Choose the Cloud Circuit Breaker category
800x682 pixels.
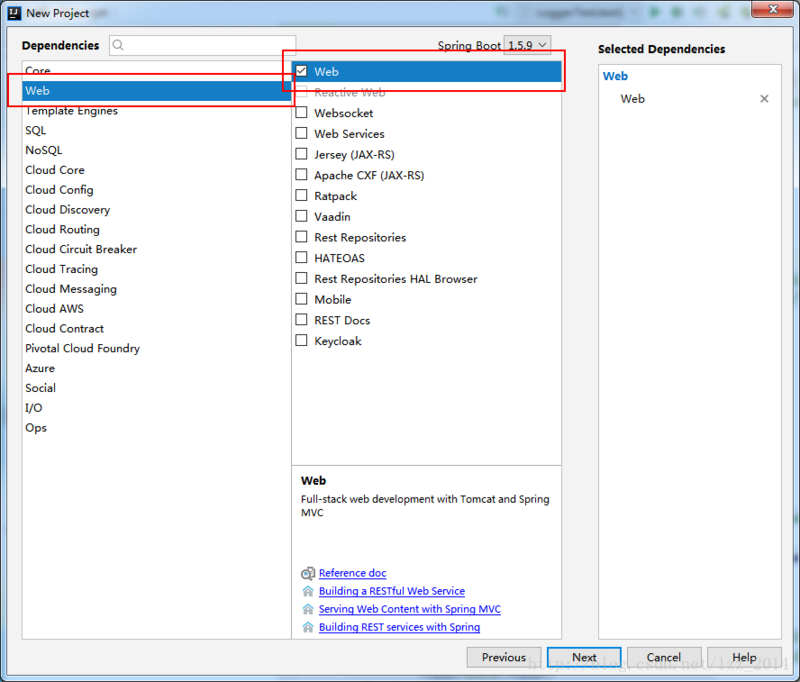click(156, 249)
